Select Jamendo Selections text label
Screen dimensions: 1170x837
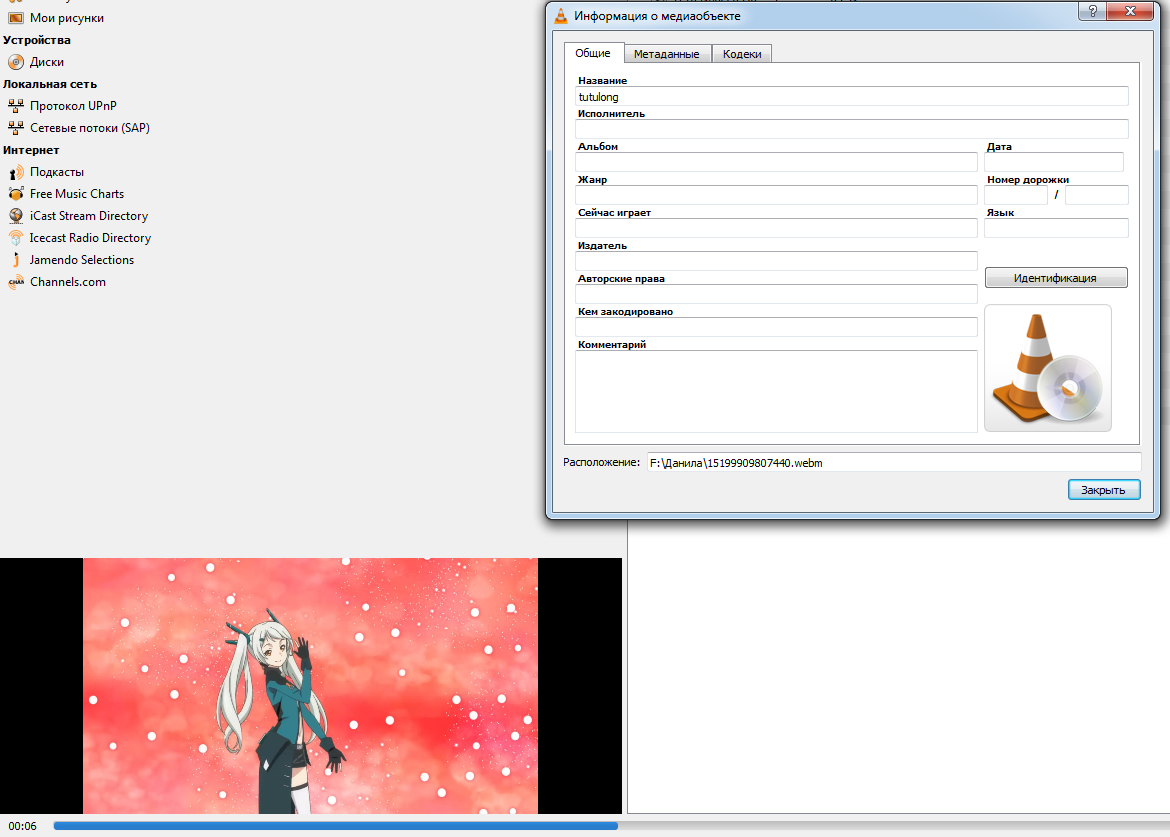pyautogui.click(x=82, y=260)
